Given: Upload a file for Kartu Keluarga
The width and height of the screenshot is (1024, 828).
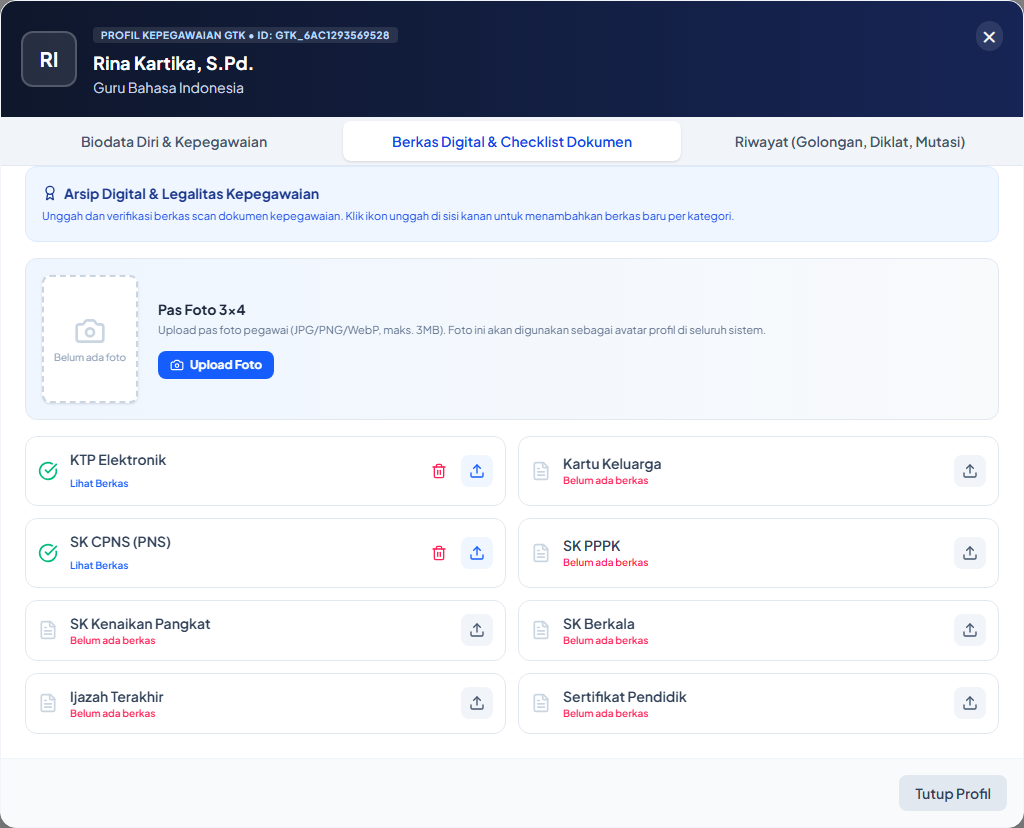Looking at the screenshot, I should (x=970, y=471).
